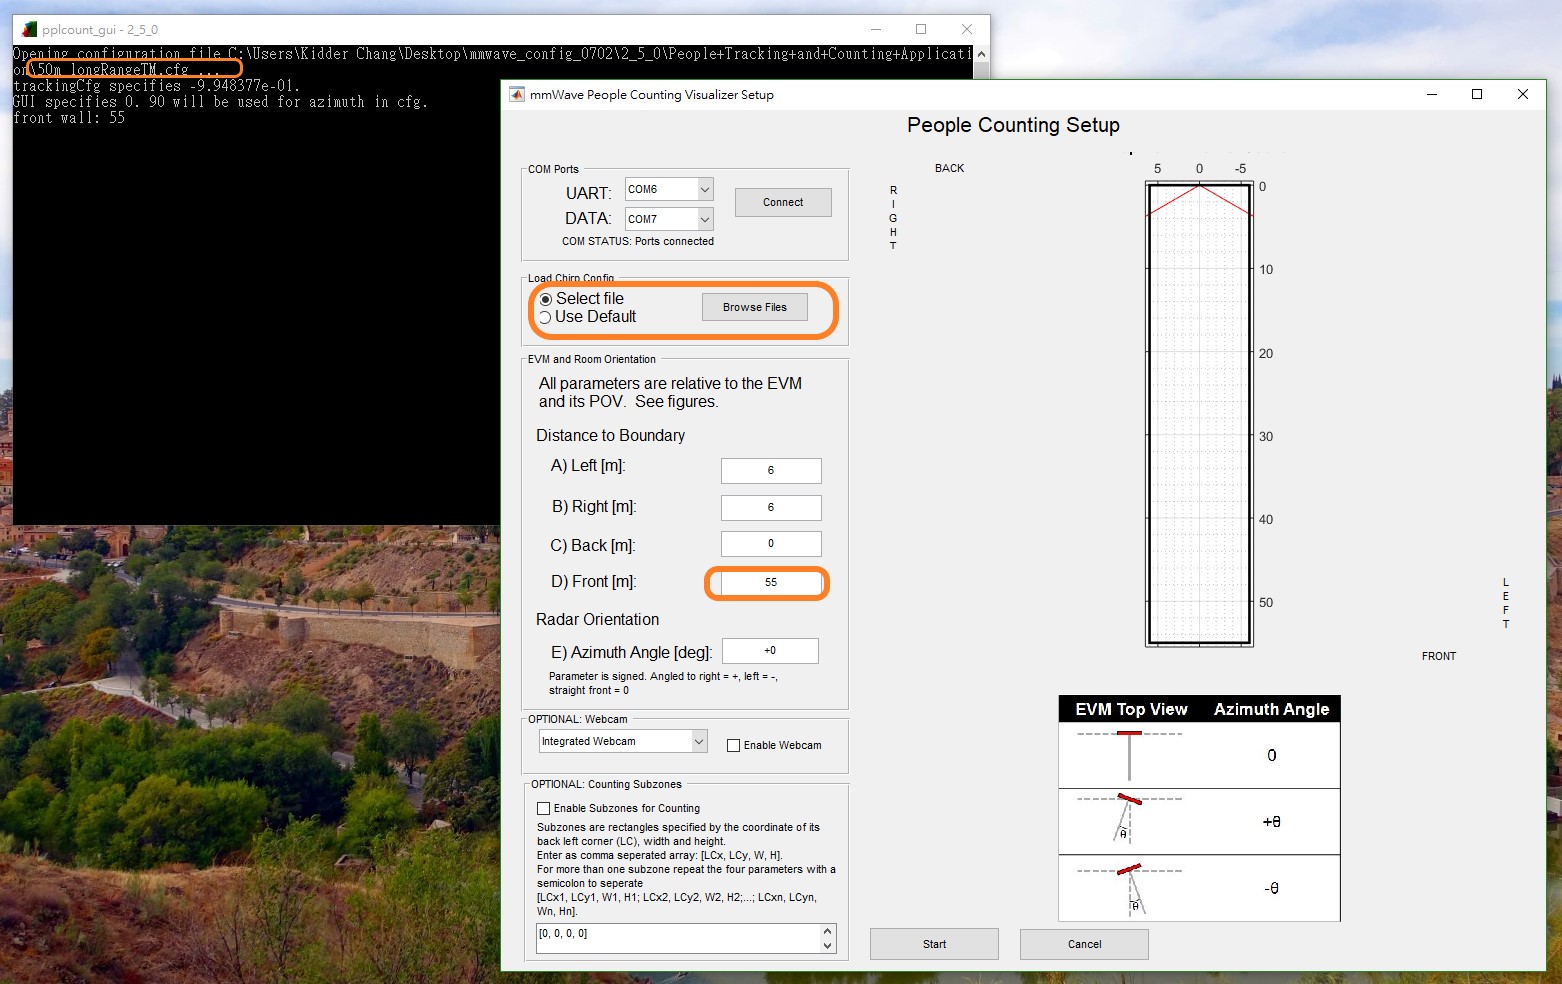Enable Subzones for Counting
The width and height of the screenshot is (1562, 984).
point(544,808)
